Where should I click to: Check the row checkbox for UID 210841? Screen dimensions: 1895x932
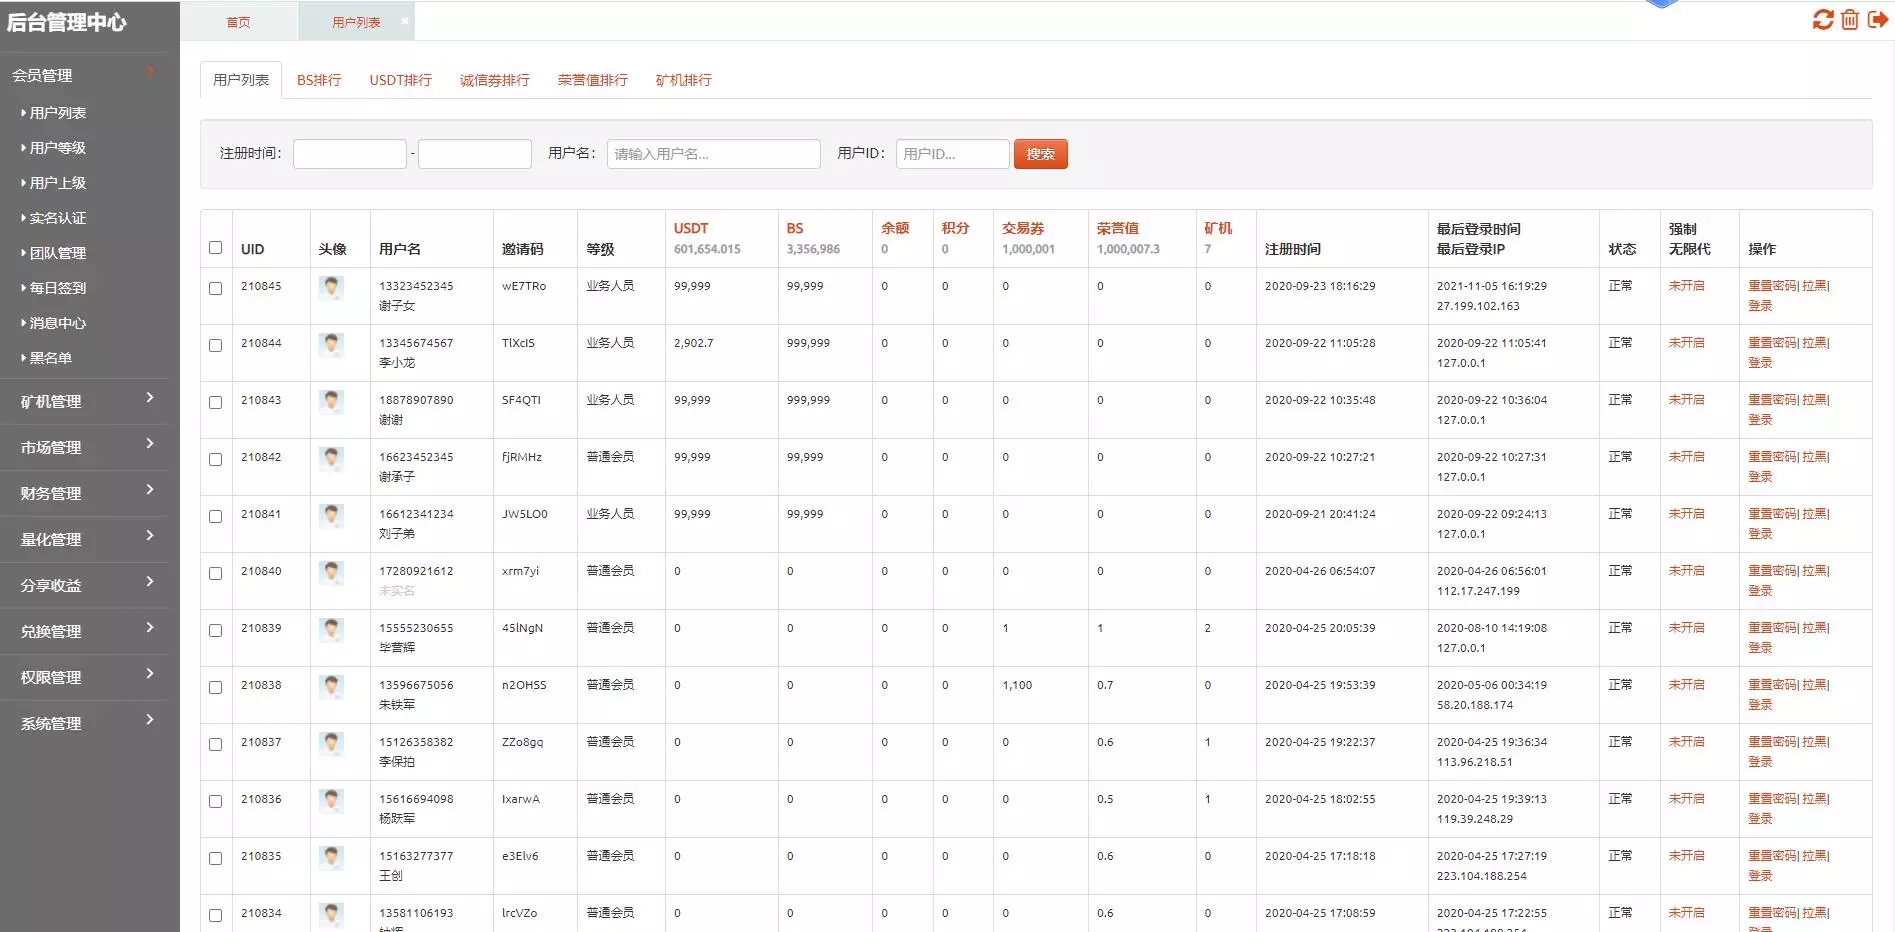pyautogui.click(x=215, y=516)
